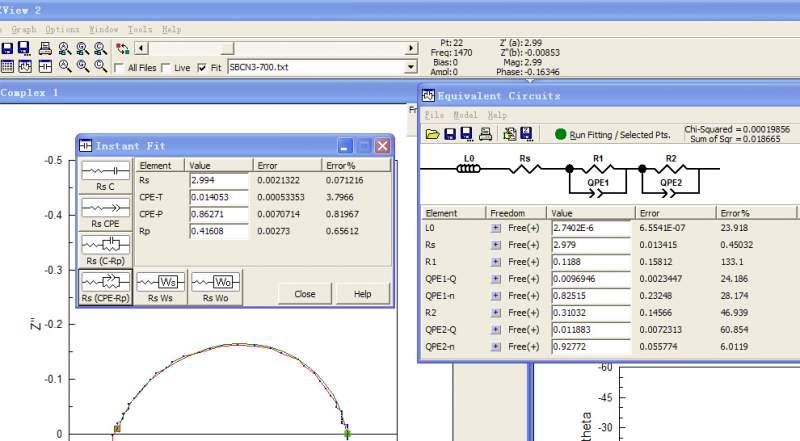Click Run Fitting / Selected Pts. button
Image resolution: width=800 pixels, height=441 pixels.
(612, 134)
